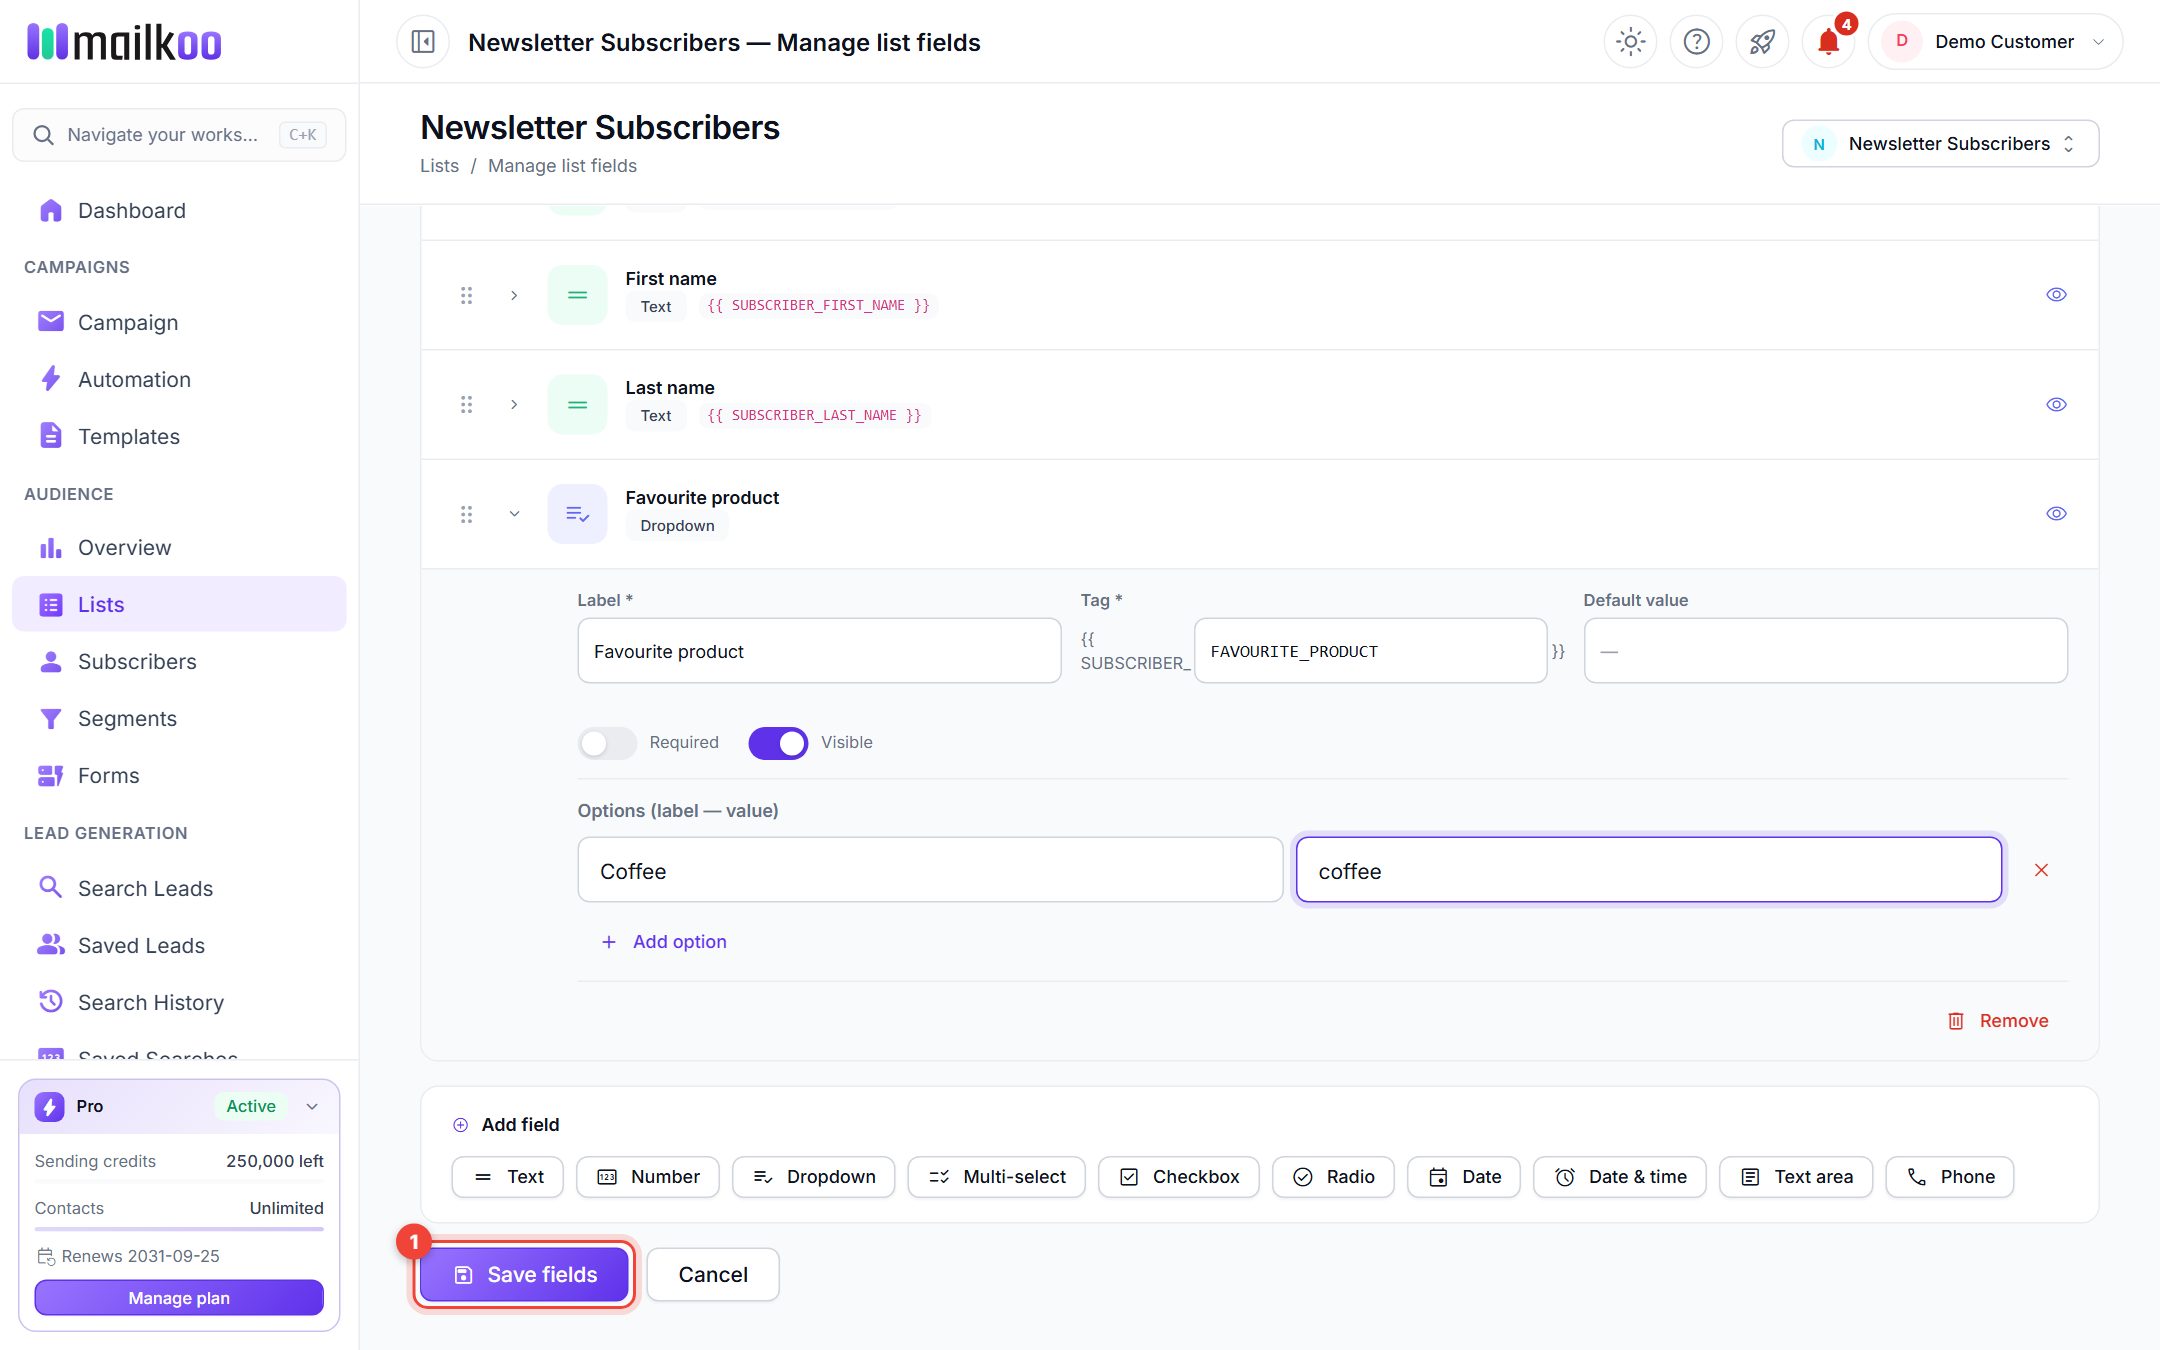Grab drag handle of Last name row
Viewport: 2160px width, 1350px height.
[x=466, y=404]
